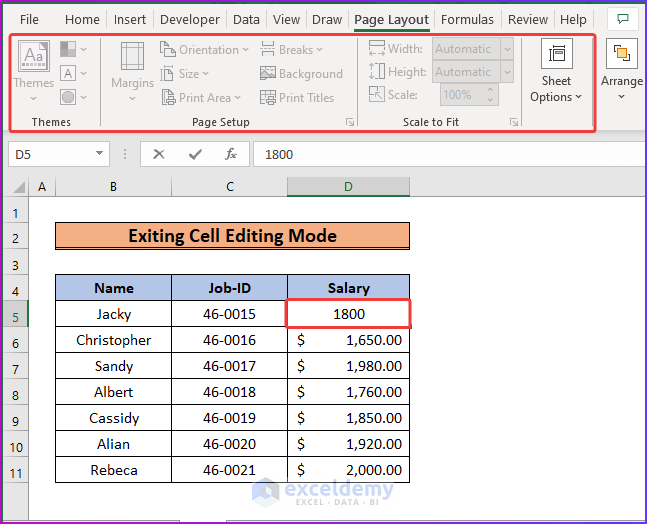Click the Scale percentage stepper up arrow
647x524 pixels.
coord(490,90)
